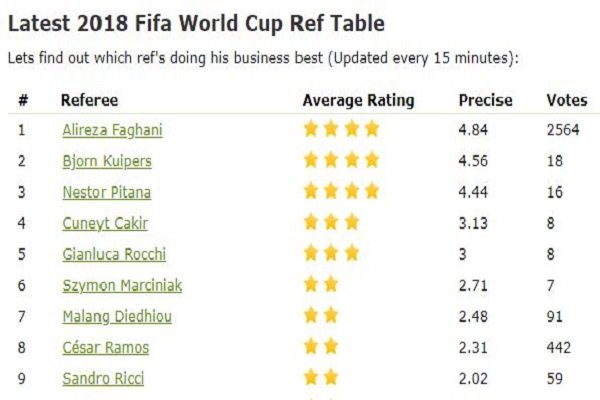
Task: Open Malang Diedhiou referee link
Action: coord(117,317)
